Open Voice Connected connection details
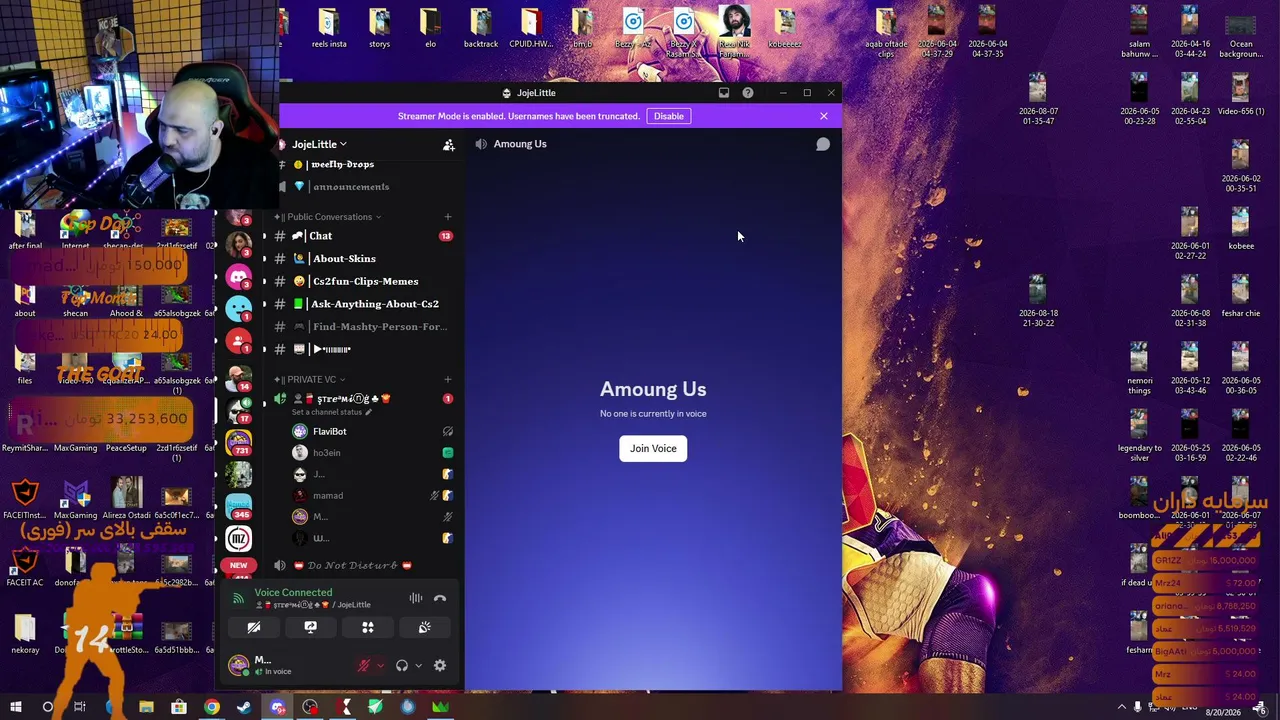Screen dimensions: 1280x720 pos(293,593)
